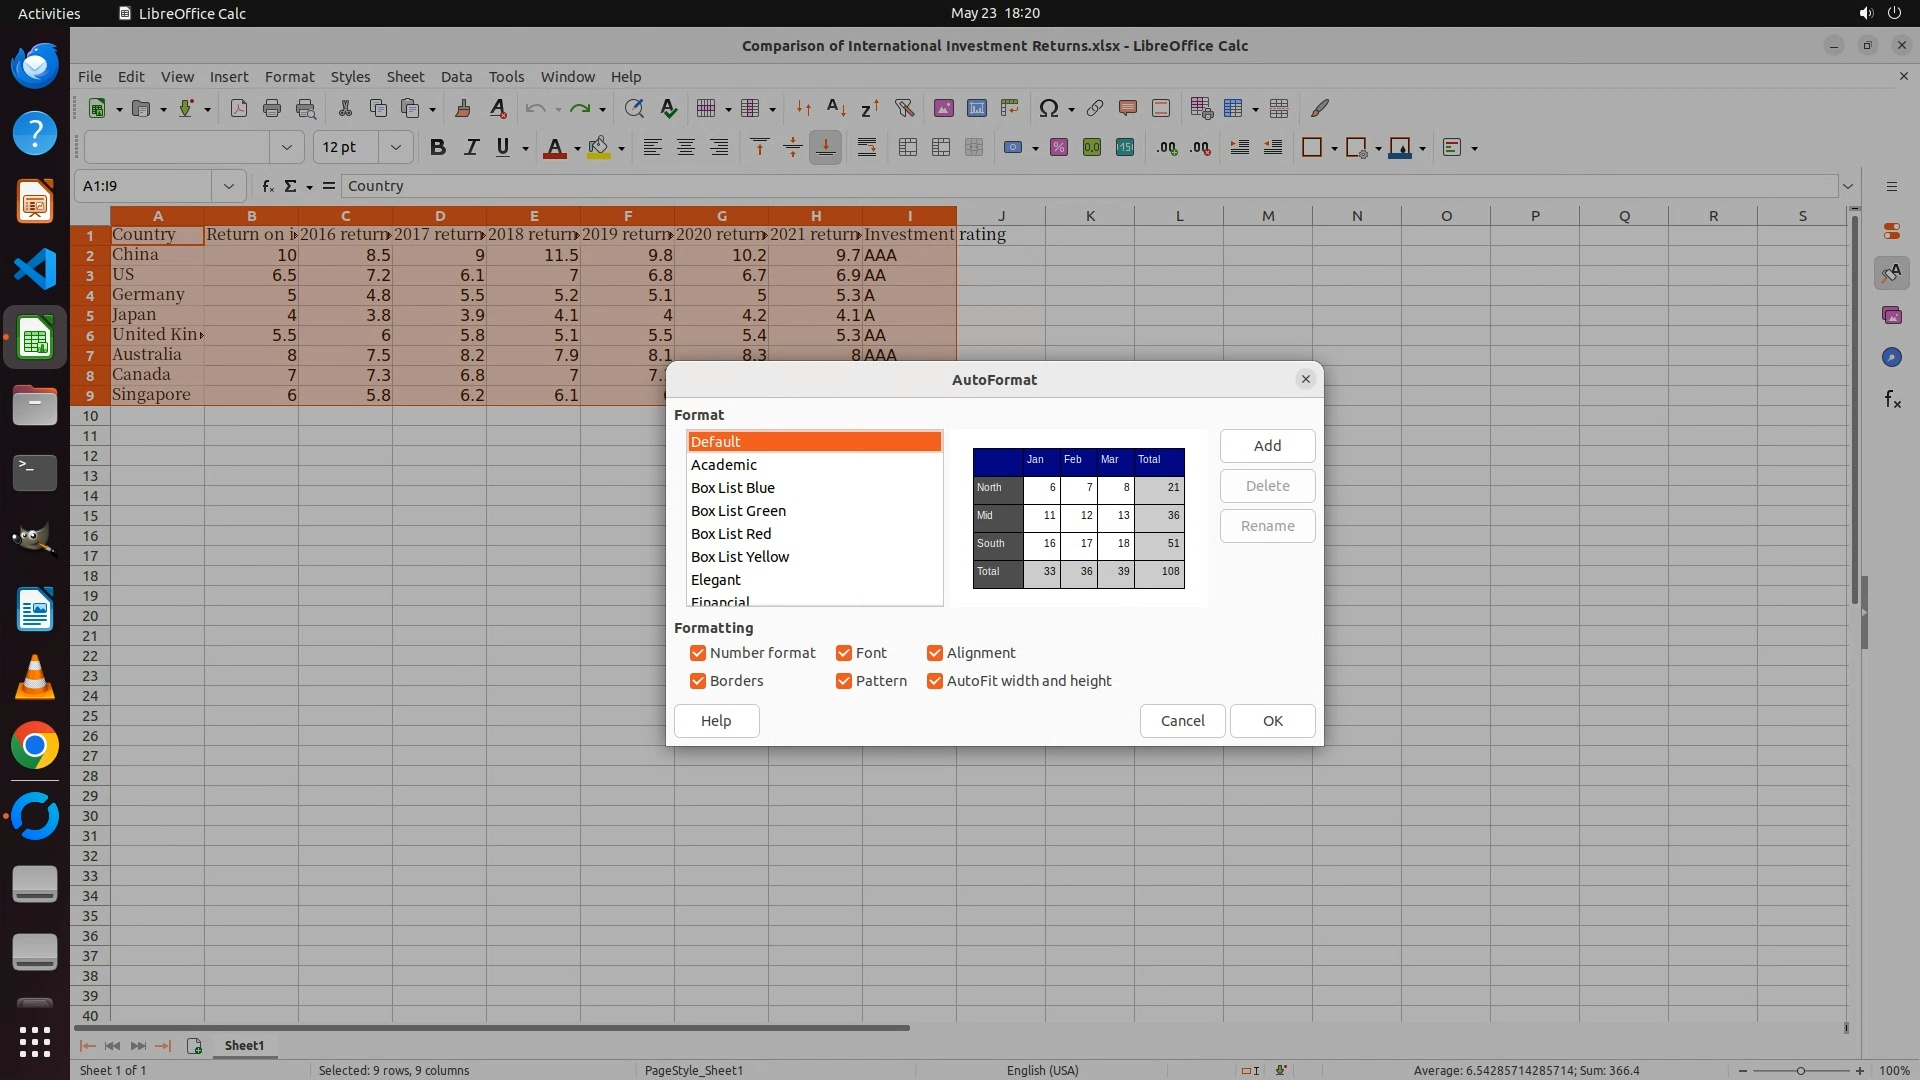Open the Data menu

pyautogui.click(x=456, y=76)
